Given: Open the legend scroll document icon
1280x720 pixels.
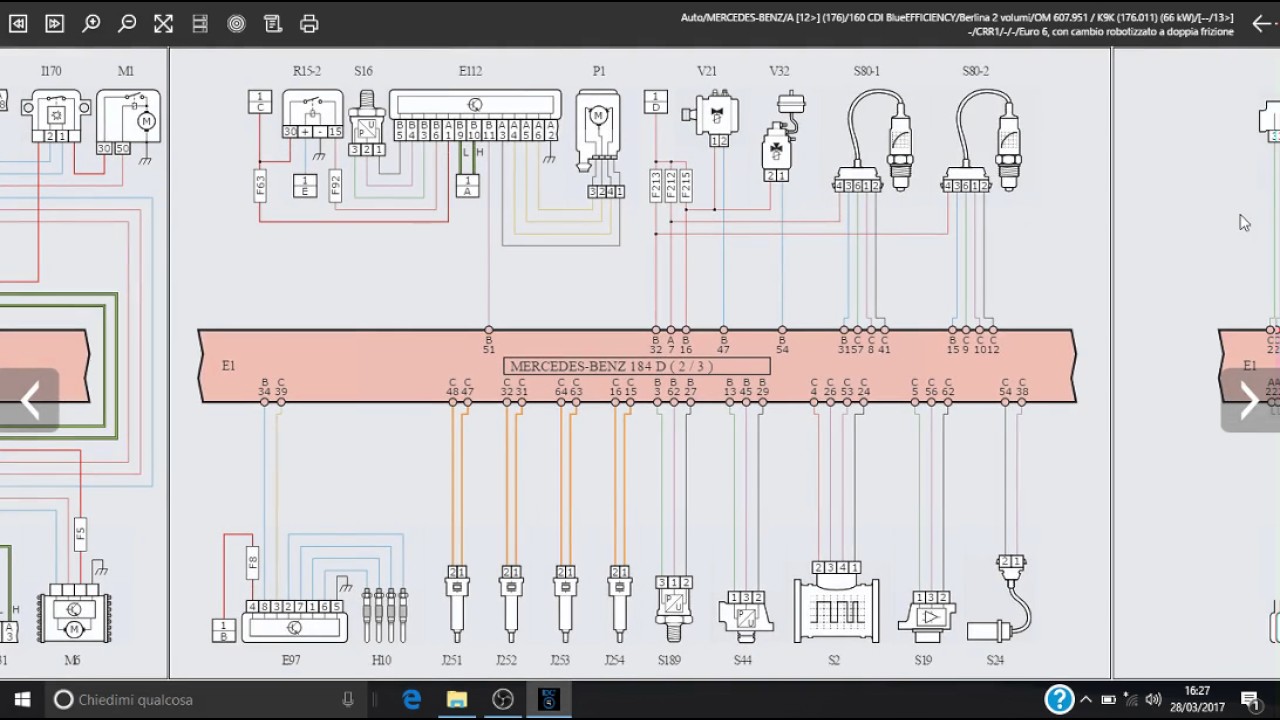Looking at the screenshot, I should 272,24.
